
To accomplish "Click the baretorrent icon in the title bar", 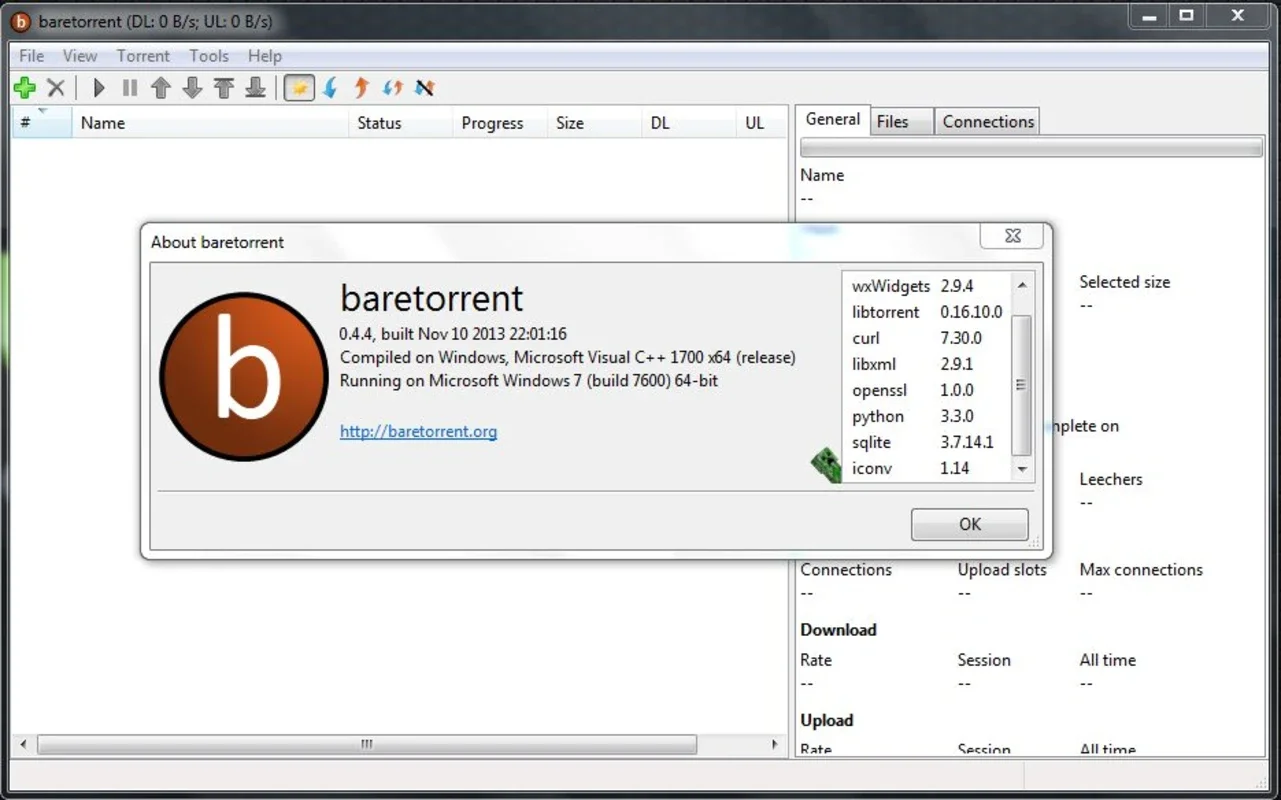I will [x=20, y=21].
